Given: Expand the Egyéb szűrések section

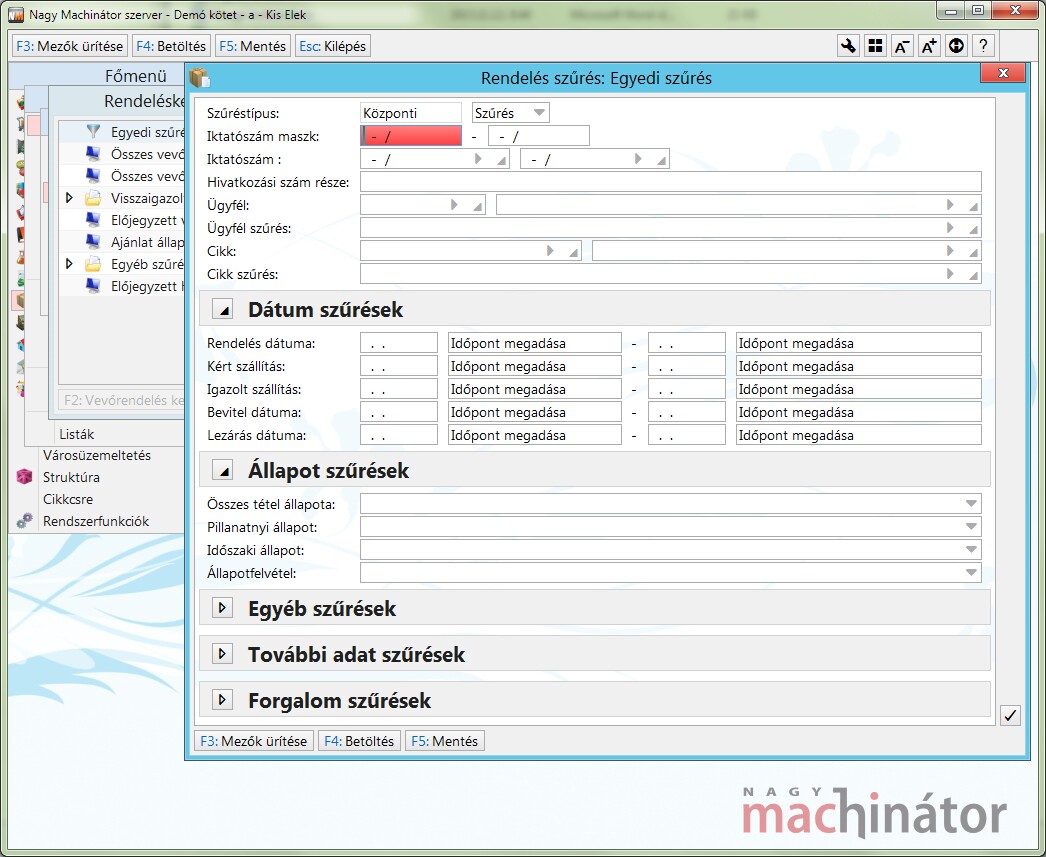Looking at the screenshot, I should [222, 608].
